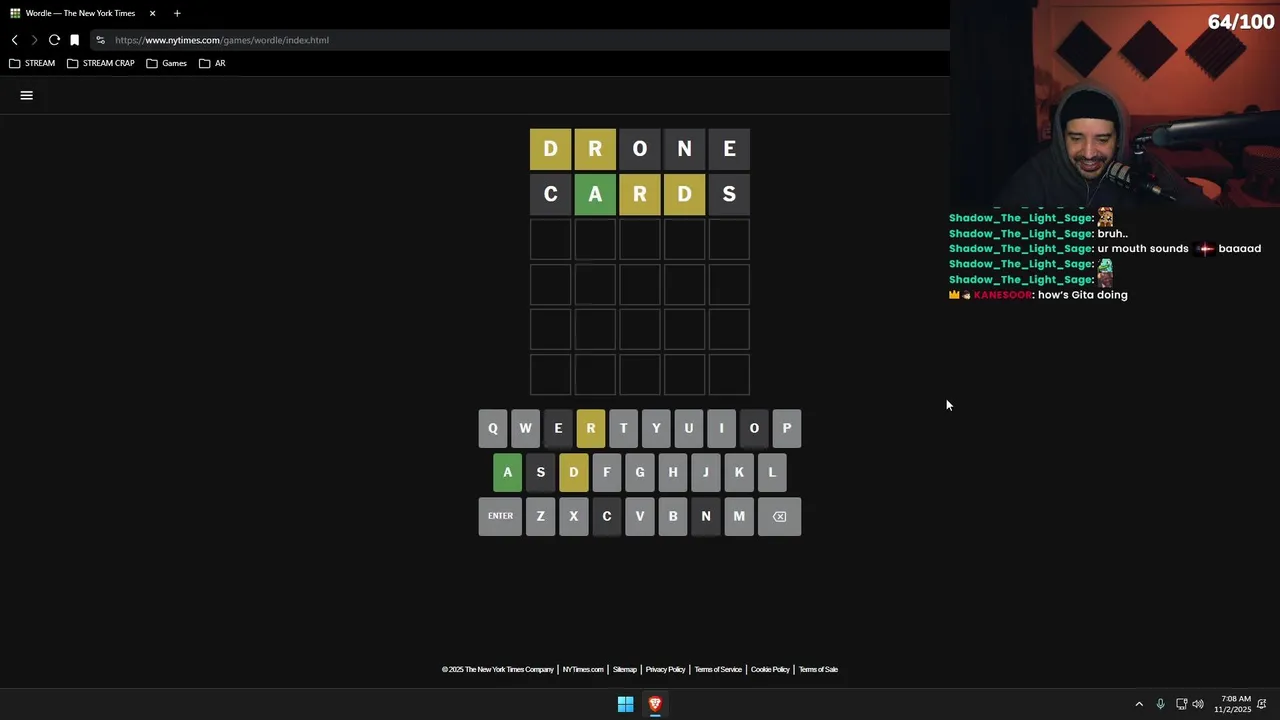Viewport: 1280px width, 720px height.
Task: Tap the U key on the Wordle keyboard
Action: (688, 428)
